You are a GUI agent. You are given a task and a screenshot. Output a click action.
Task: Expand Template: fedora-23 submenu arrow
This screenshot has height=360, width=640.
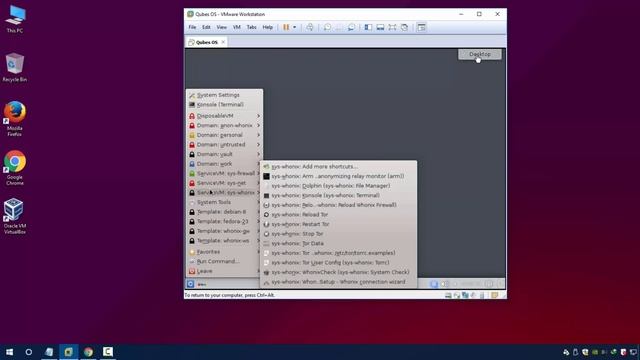coord(258,222)
